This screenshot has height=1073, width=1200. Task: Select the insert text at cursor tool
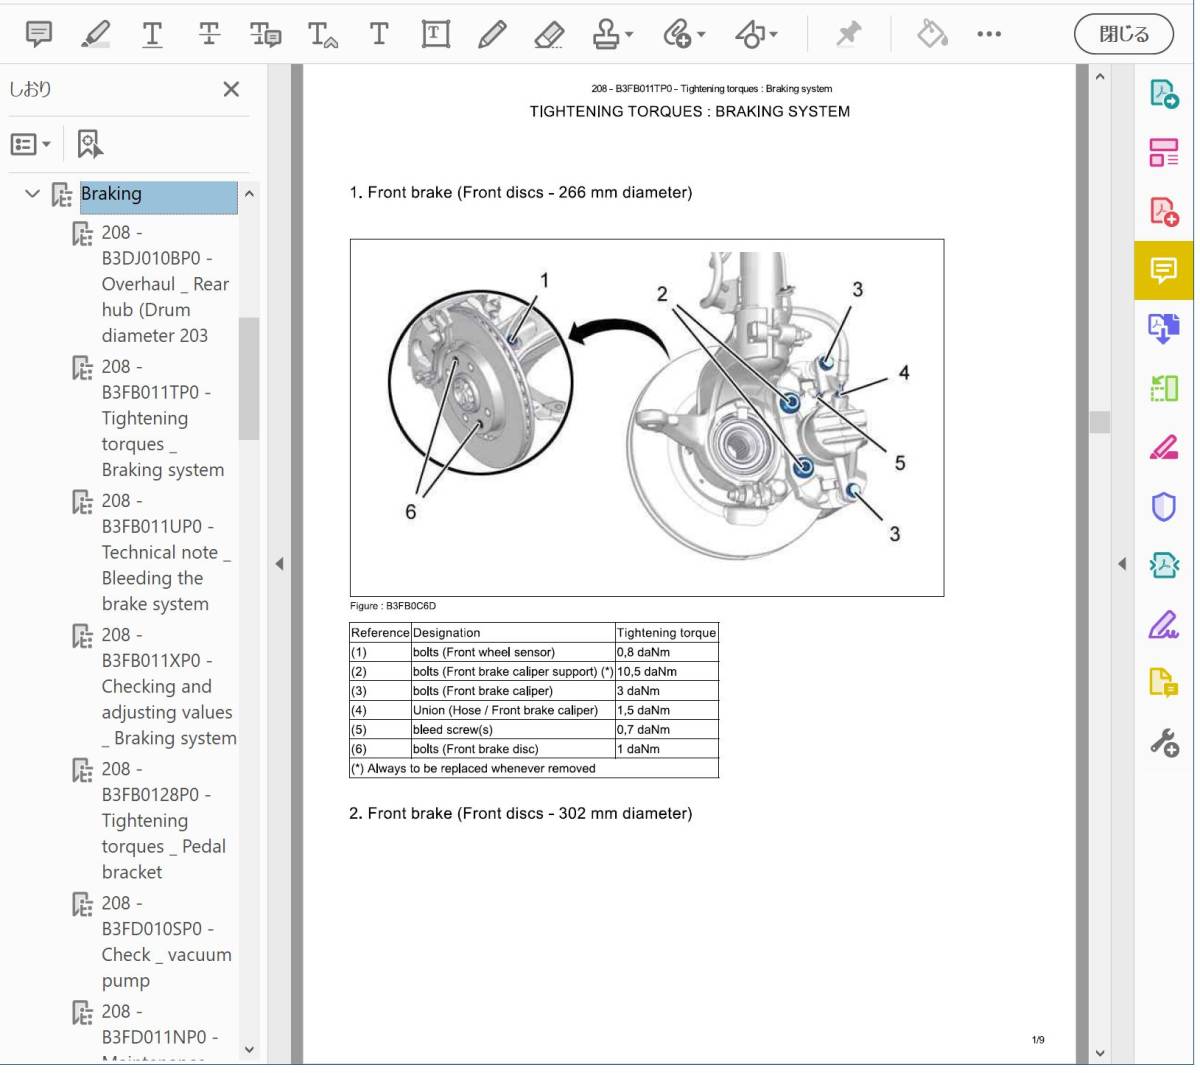322,34
